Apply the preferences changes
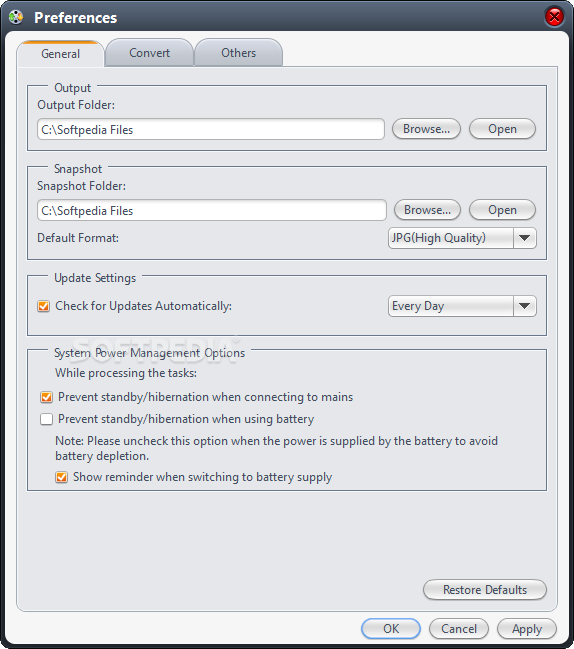This screenshot has width=574, height=649. coord(527,629)
